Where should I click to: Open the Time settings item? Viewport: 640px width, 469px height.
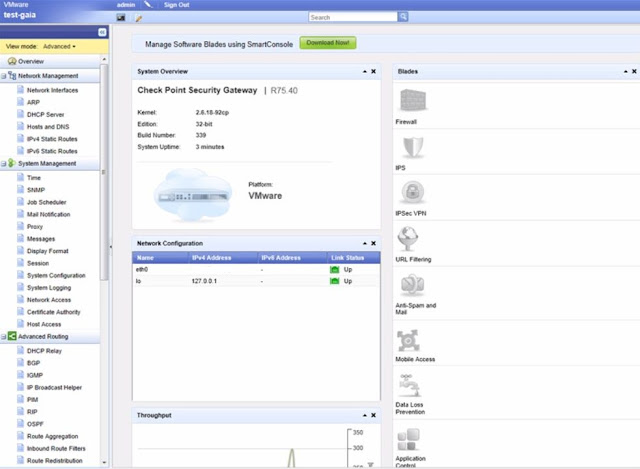point(33,178)
